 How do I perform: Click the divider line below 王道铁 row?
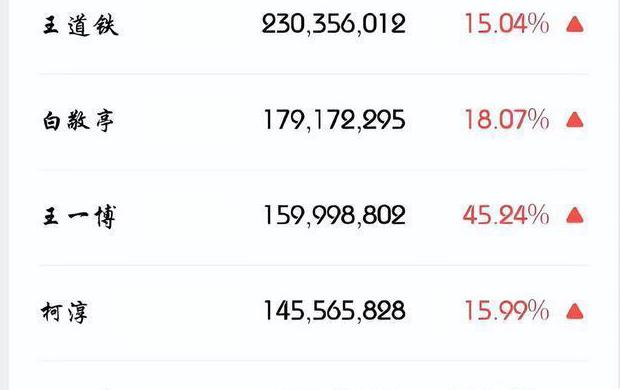[313, 74]
